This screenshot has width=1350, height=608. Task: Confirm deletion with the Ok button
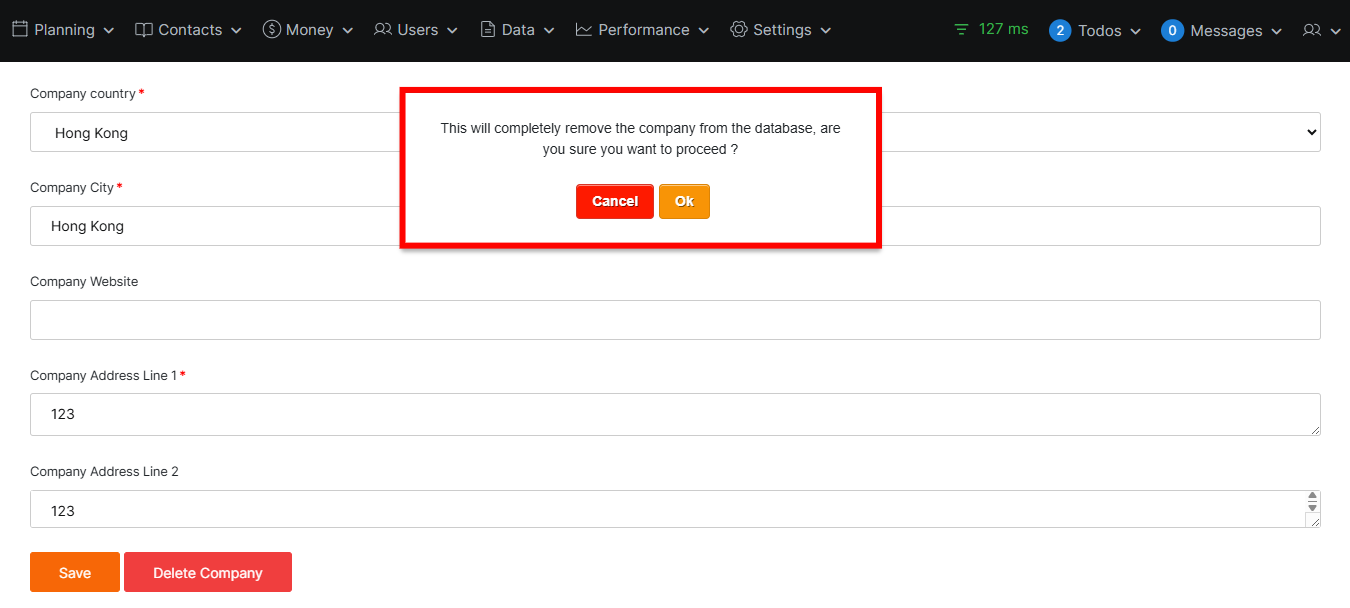click(x=684, y=201)
